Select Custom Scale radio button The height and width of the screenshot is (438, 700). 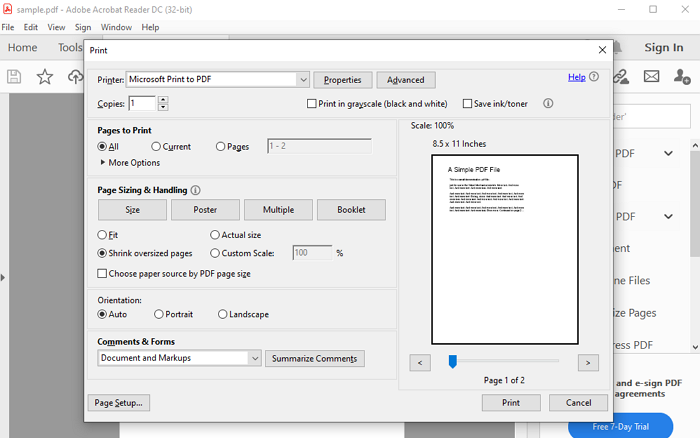(215, 253)
